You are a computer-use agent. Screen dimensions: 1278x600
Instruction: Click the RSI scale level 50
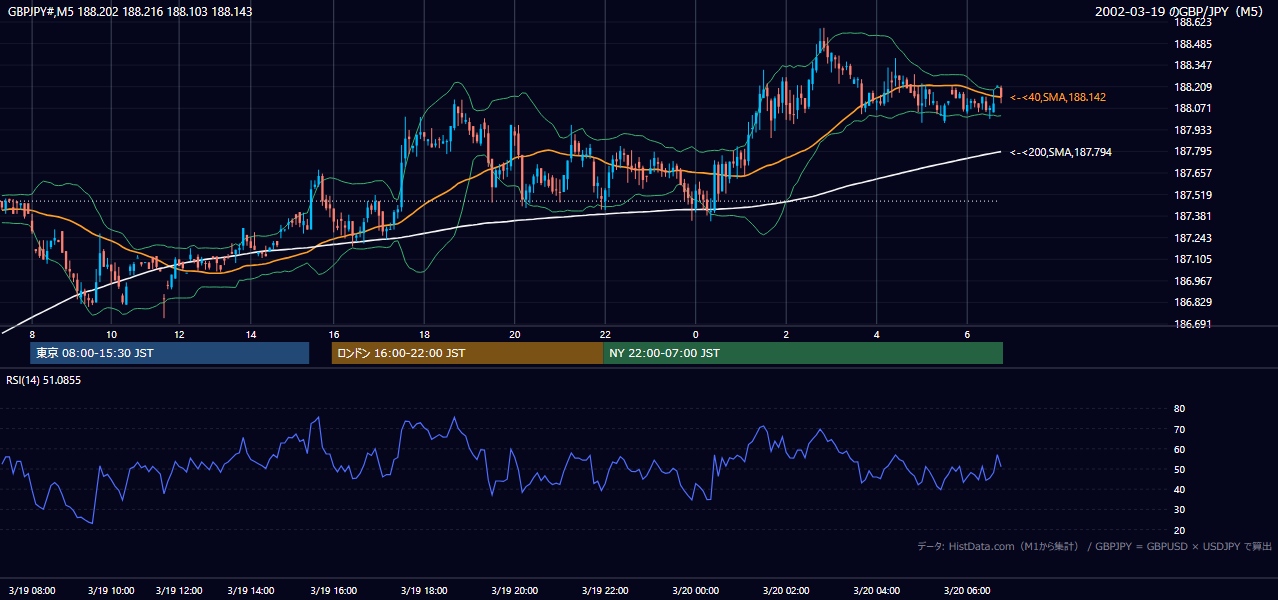coord(1179,469)
